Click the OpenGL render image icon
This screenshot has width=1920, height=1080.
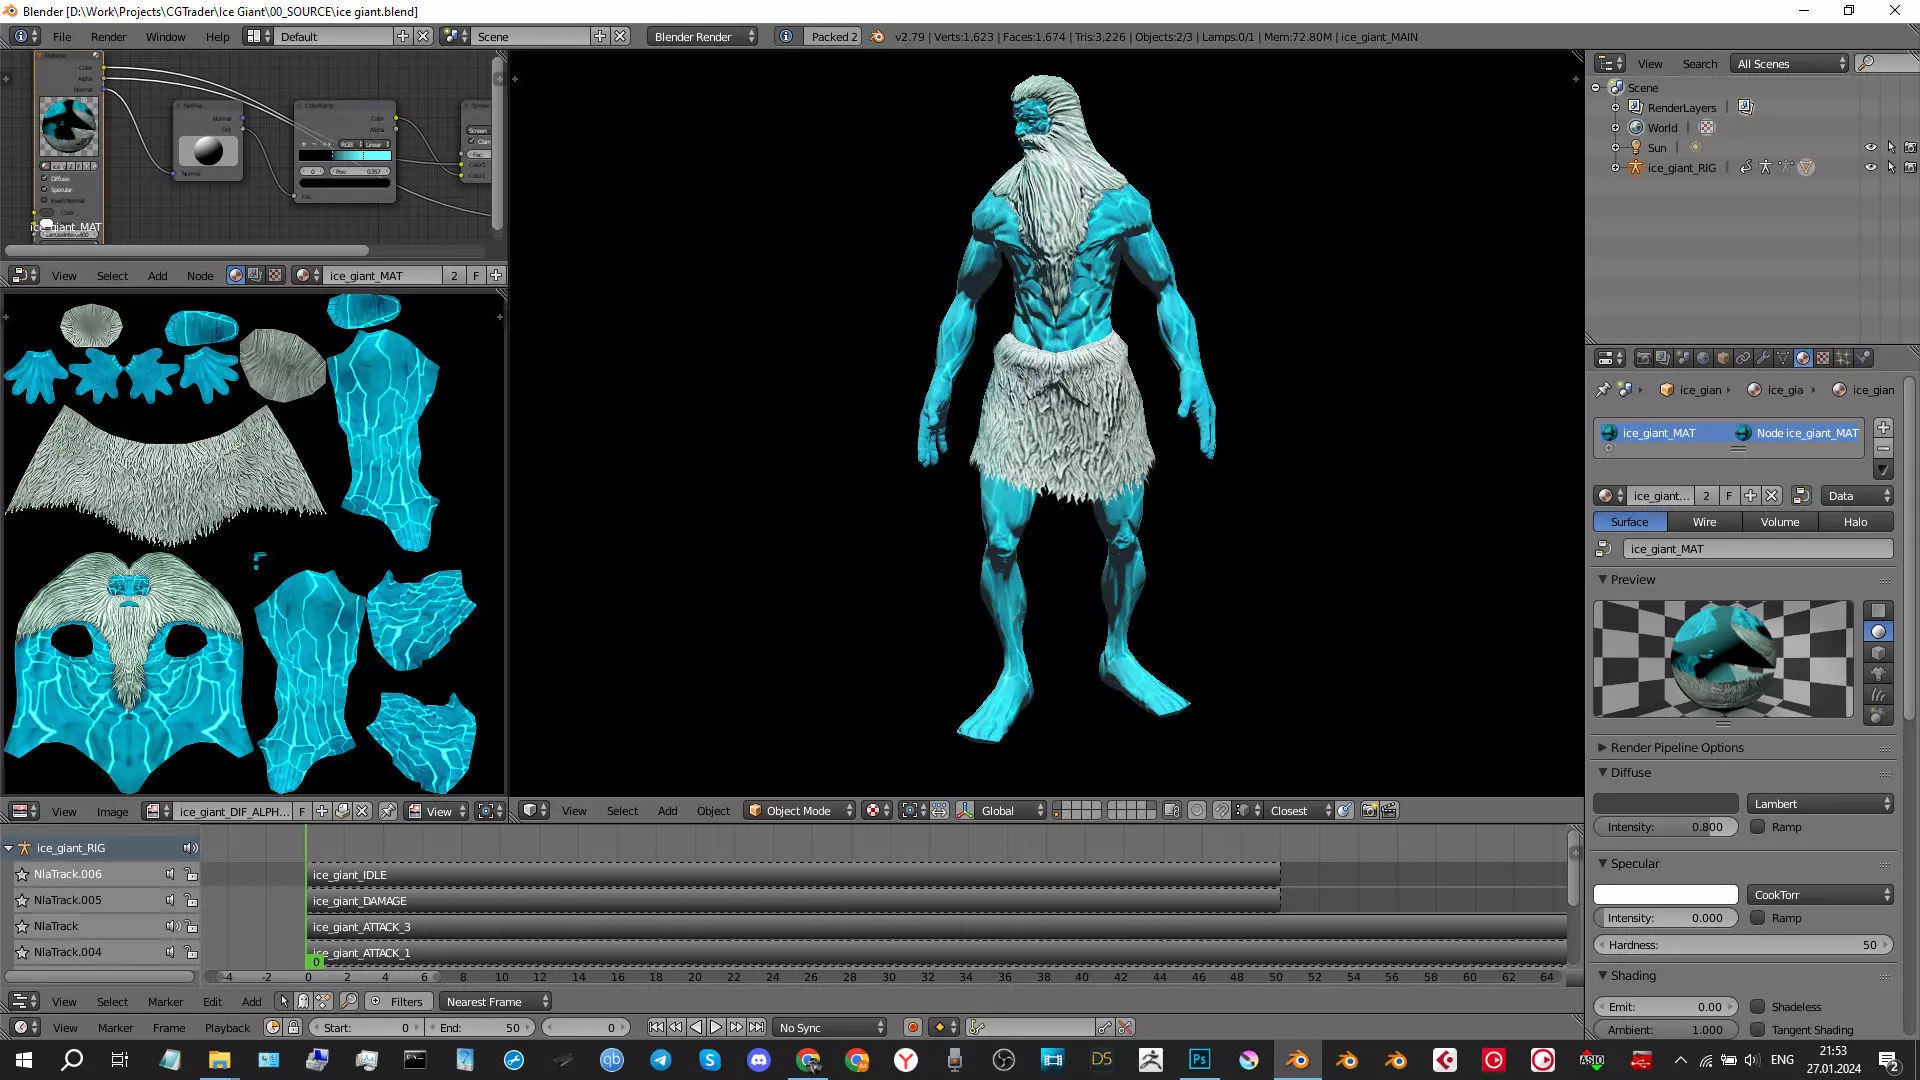[x=1369, y=811]
